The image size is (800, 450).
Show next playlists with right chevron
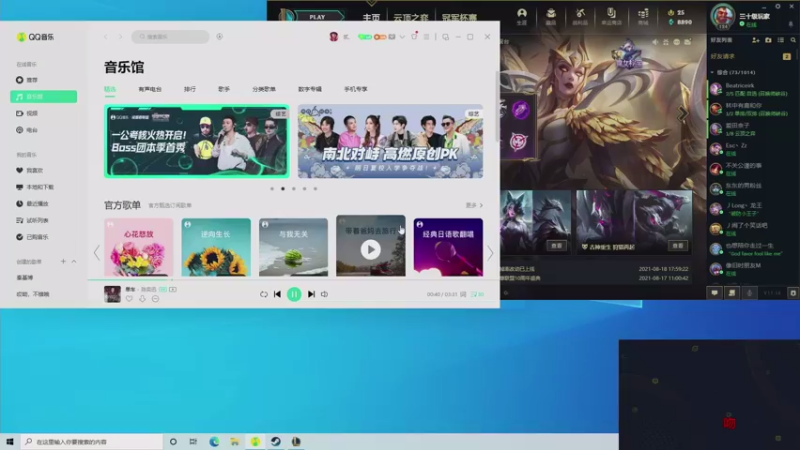click(x=490, y=253)
